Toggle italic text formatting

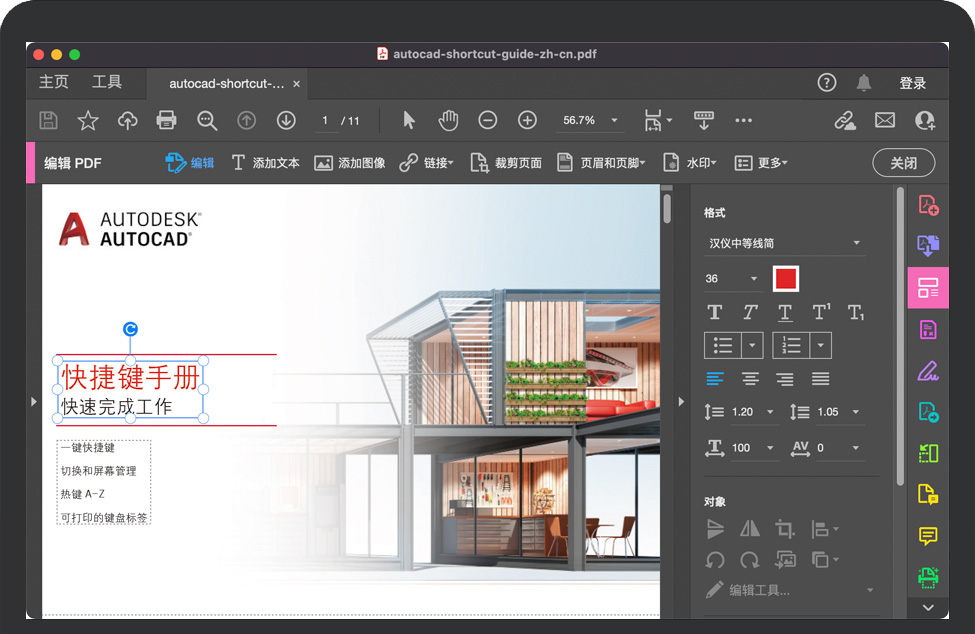[x=750, y=312]
